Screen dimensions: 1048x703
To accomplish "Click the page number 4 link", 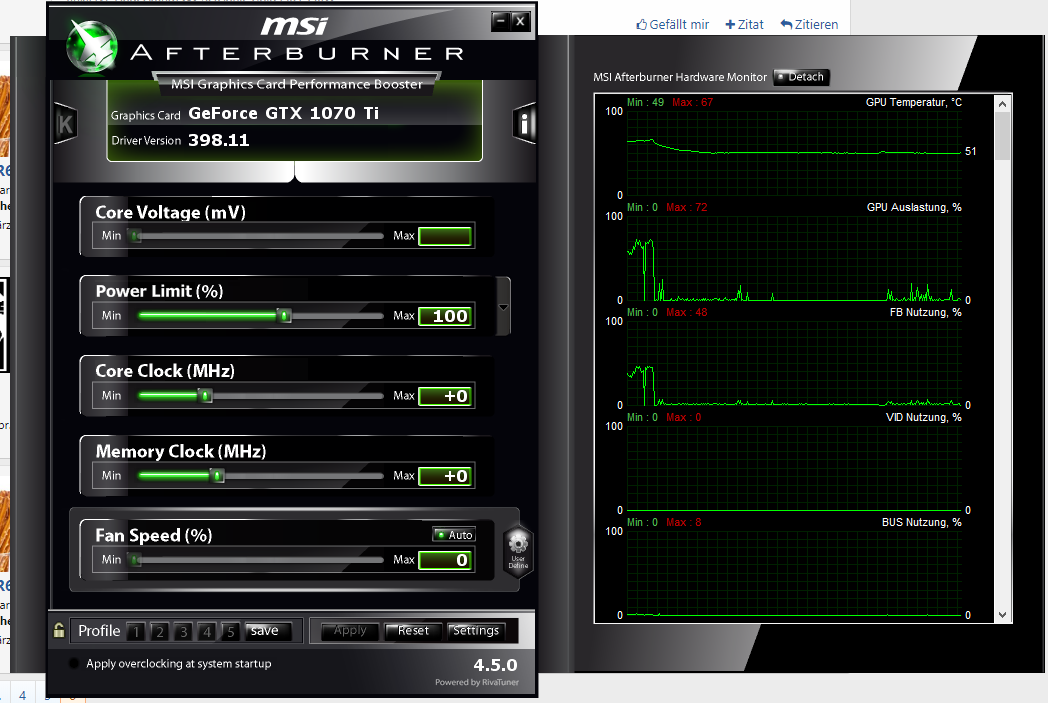I will click(22, 696).
